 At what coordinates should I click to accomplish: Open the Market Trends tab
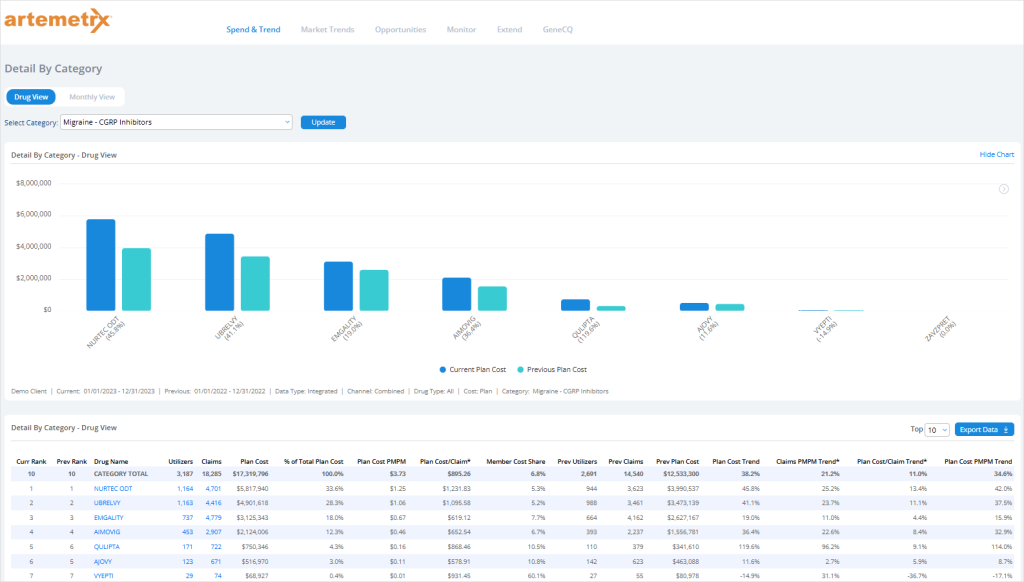[x=327, y=30]
